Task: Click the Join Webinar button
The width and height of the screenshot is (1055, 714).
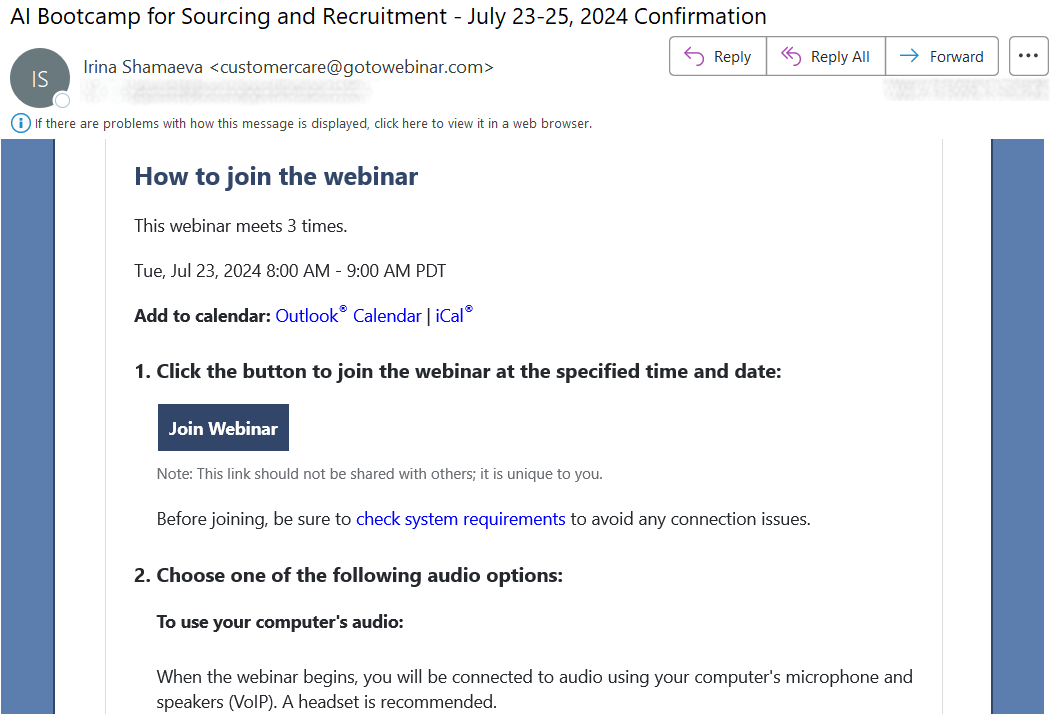Action: (223, 428)
